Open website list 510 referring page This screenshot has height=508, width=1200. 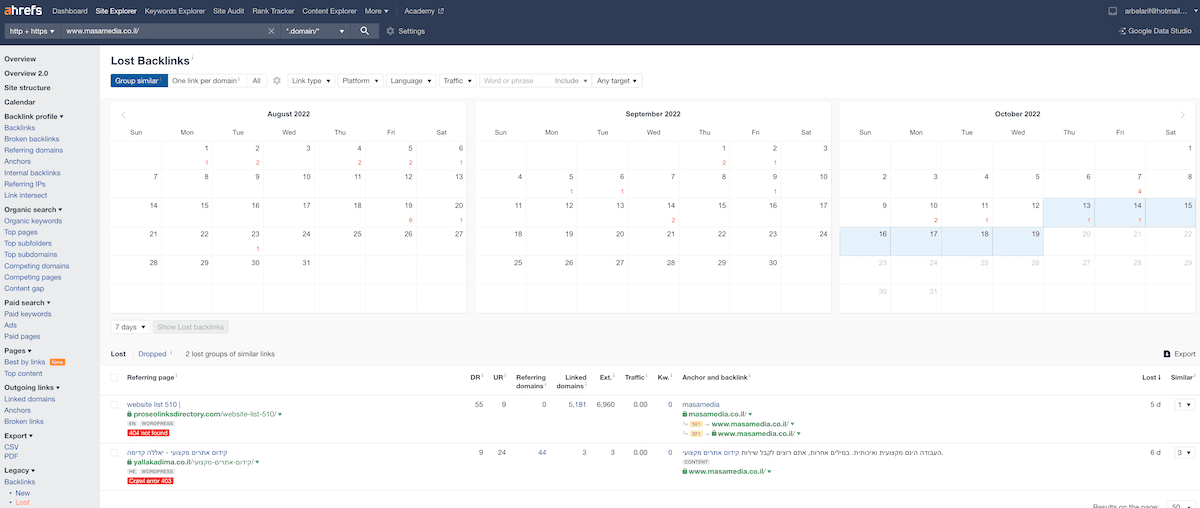click(x=152, y=404)
